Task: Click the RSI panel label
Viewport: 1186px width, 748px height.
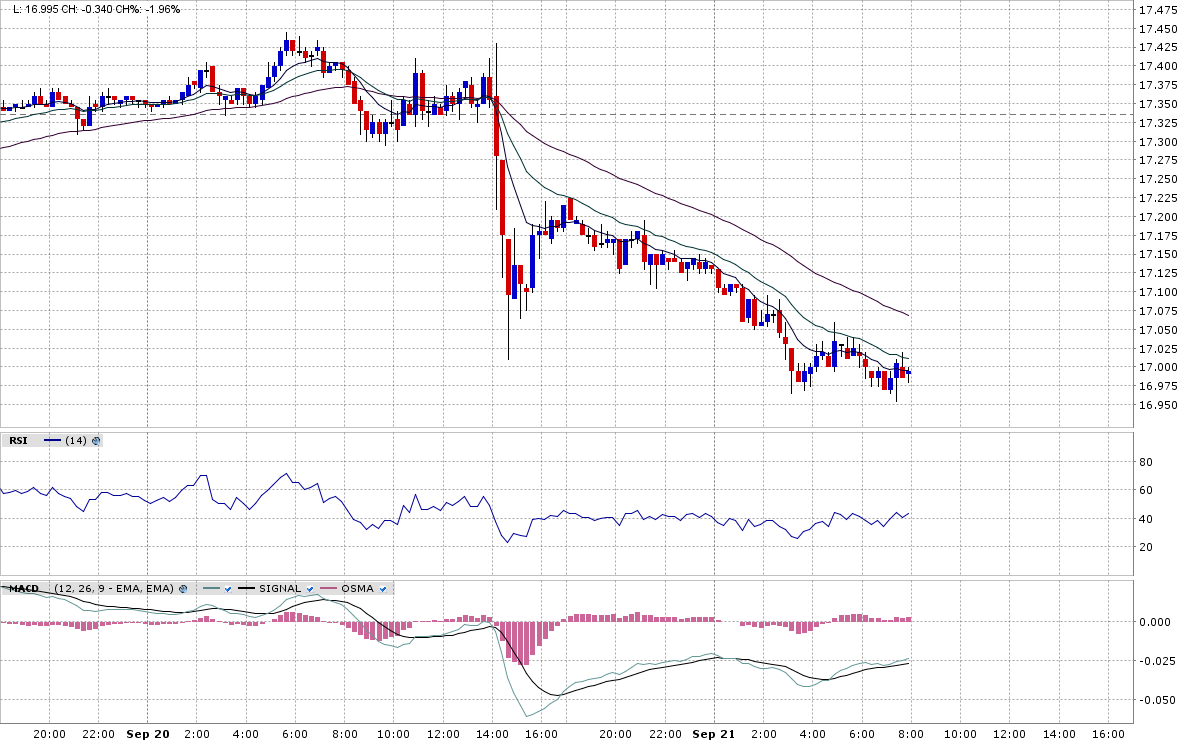Action: (x=19, y=440)
